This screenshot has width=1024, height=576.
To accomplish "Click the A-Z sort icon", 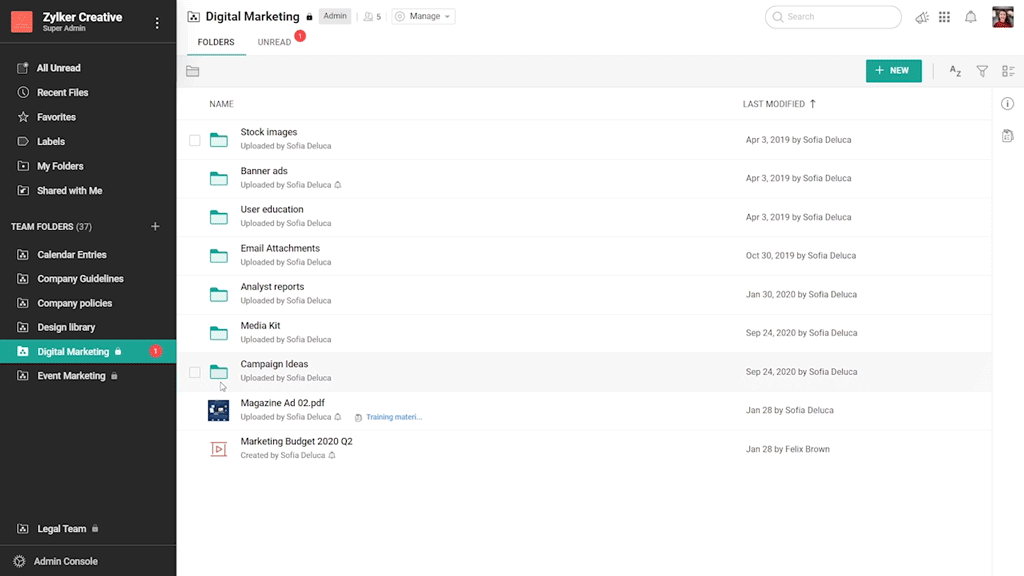I will [x=955, y=71].
